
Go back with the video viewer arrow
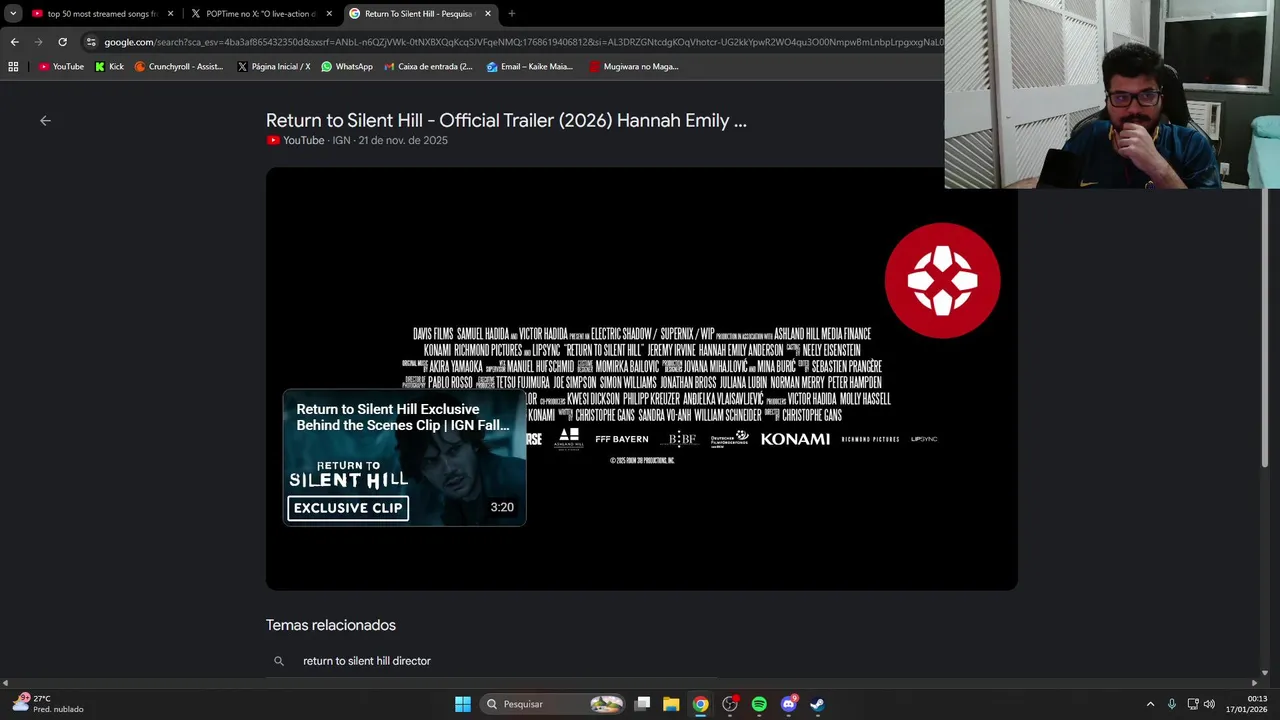pyautogui.click(x=45, y=121)
